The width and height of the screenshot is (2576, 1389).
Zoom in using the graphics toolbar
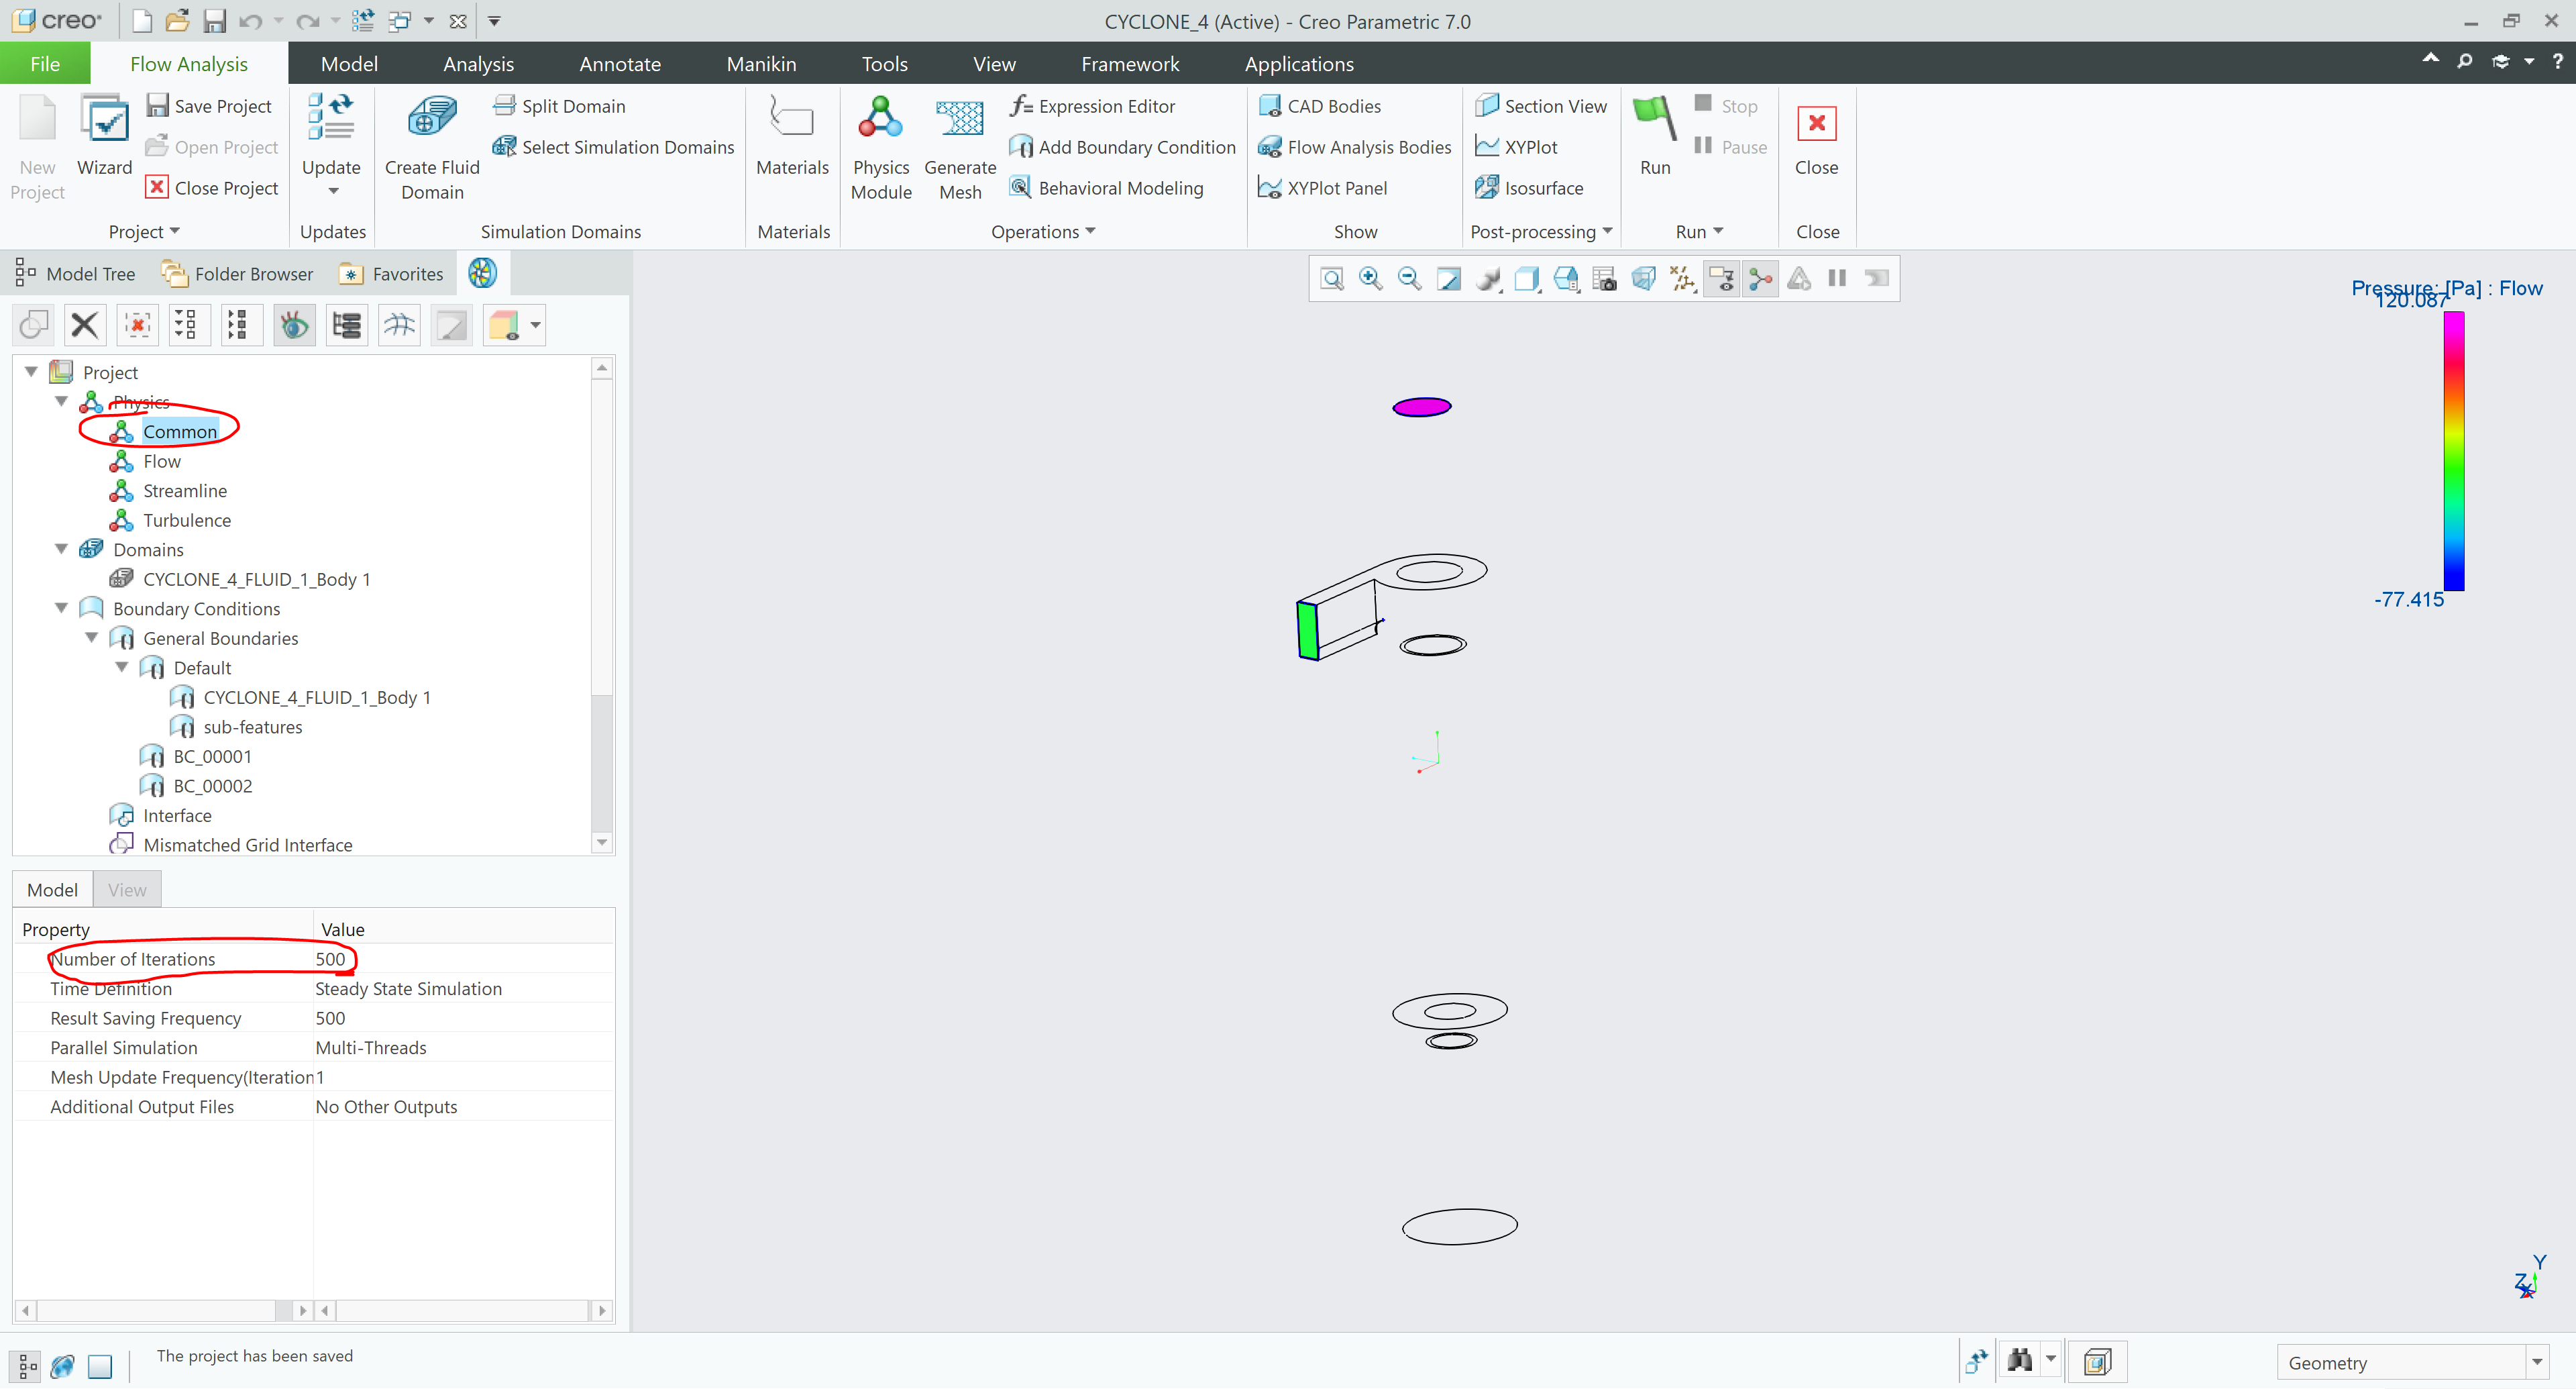pos(1370,278)
